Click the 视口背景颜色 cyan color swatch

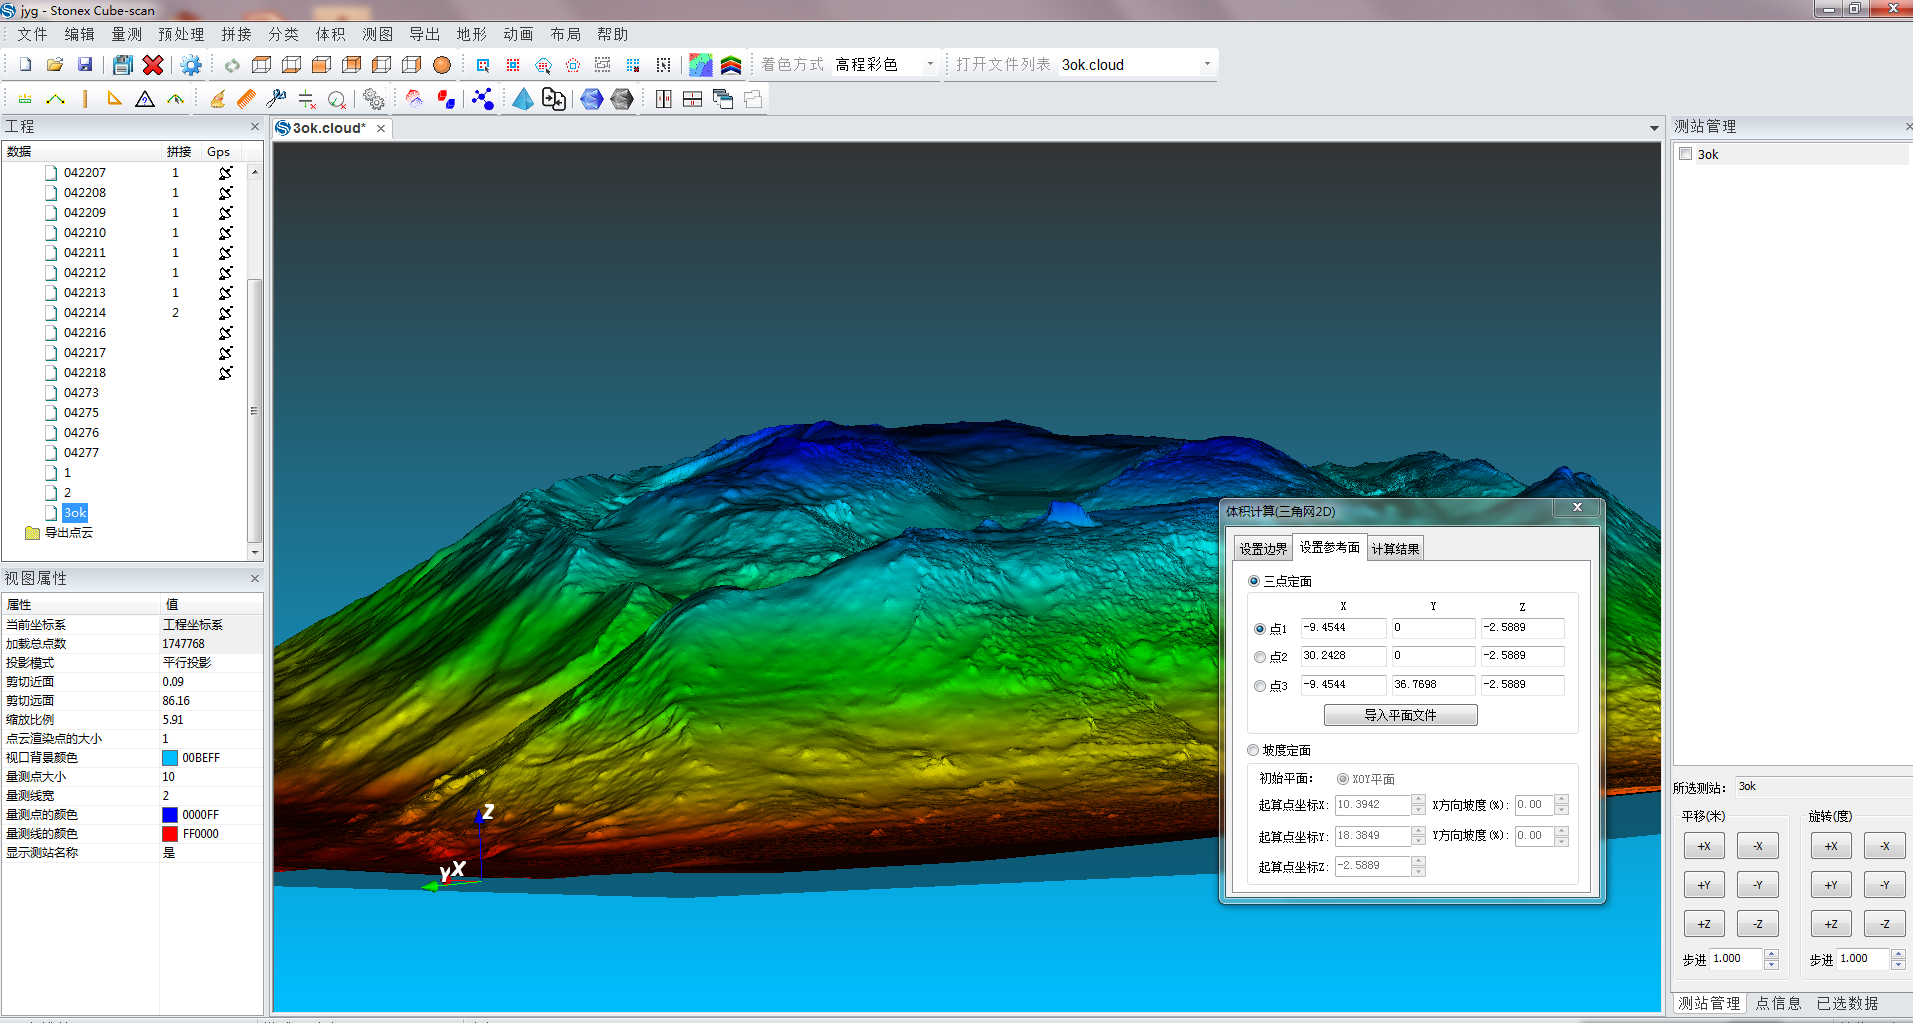point(170,758)
